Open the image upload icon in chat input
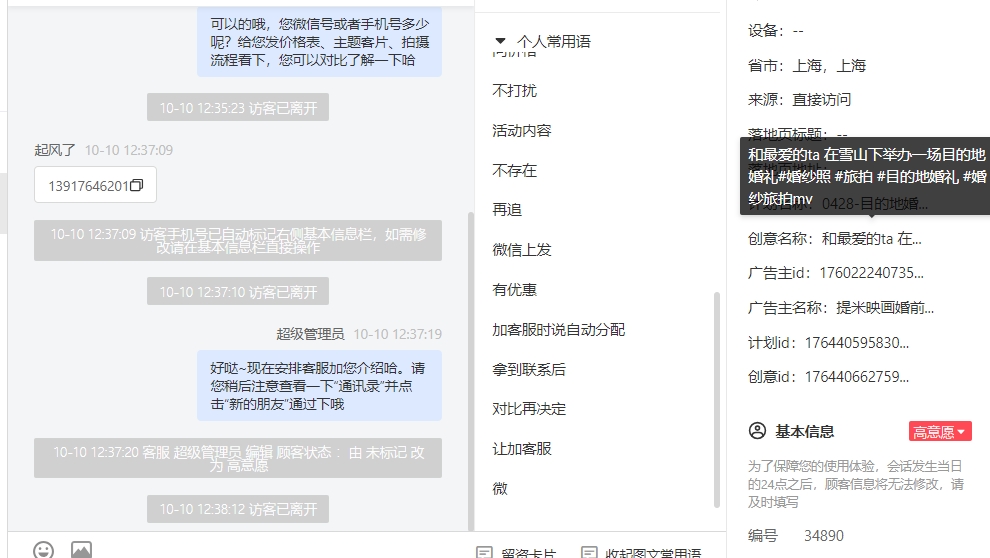 coord(81,550)
